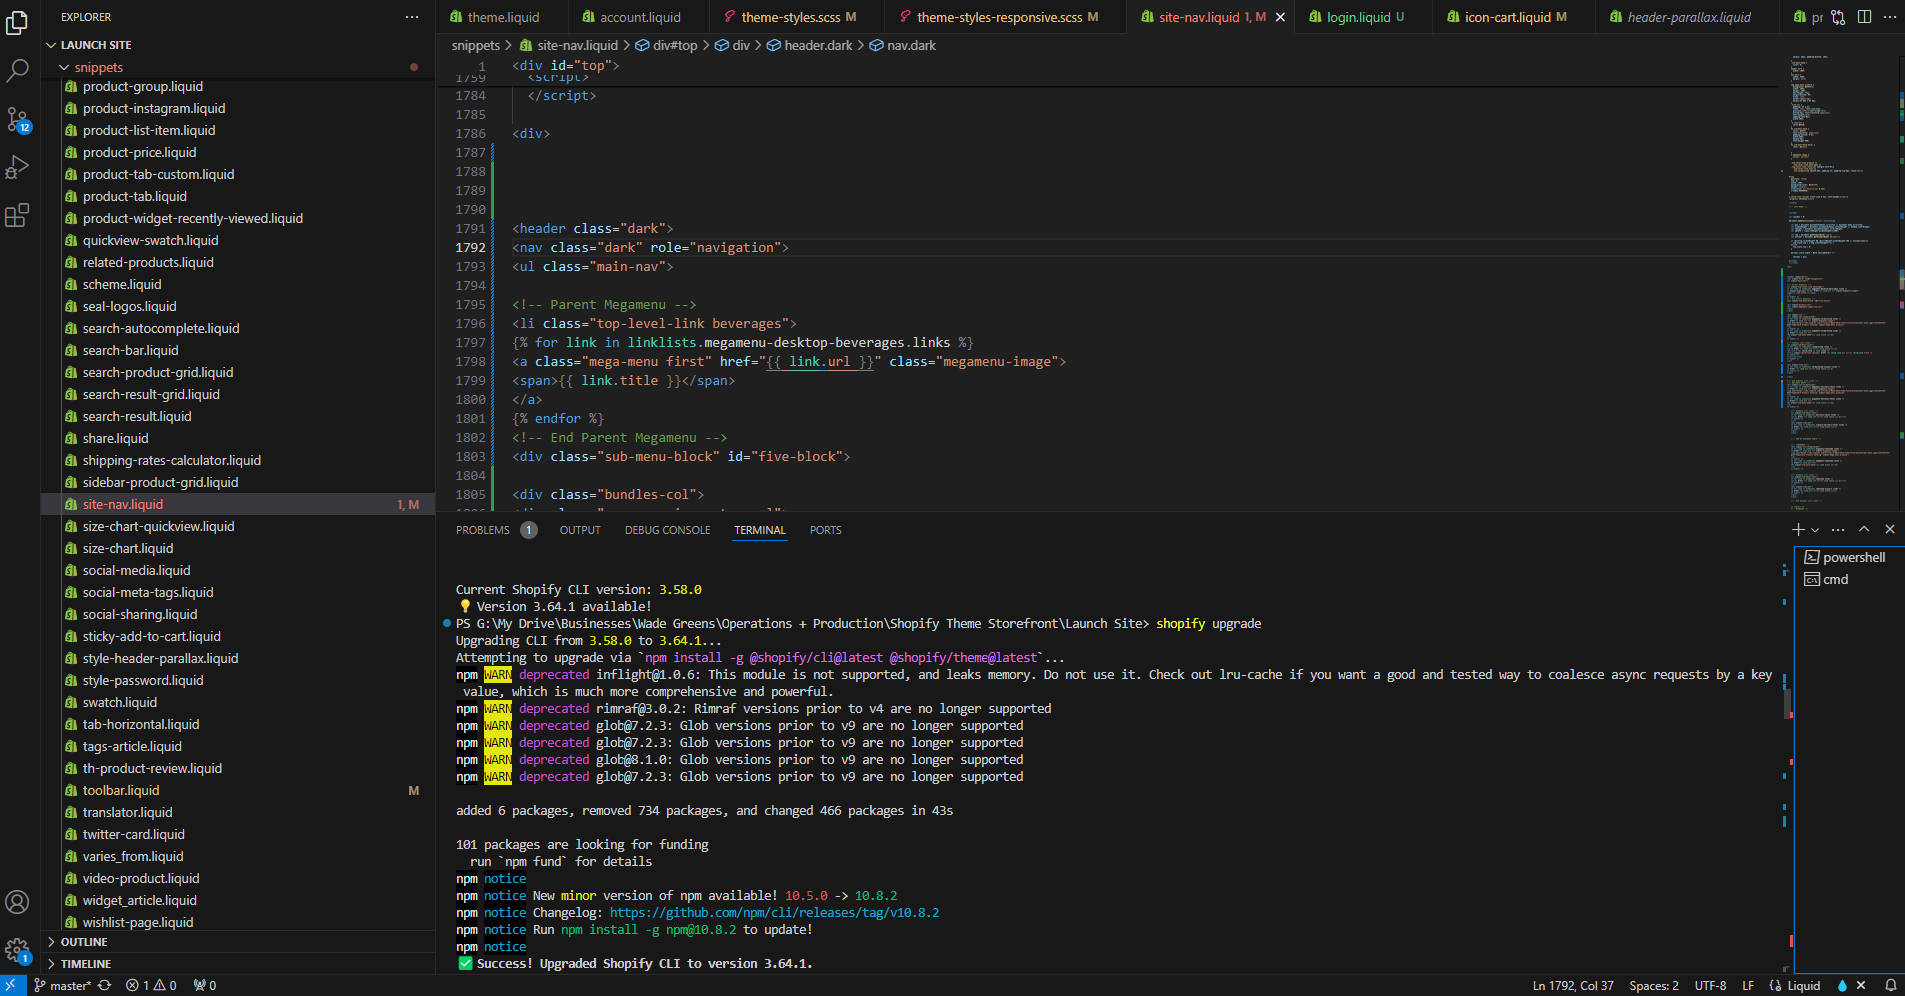Image resolution: width=1905 pixels, height=996 pixels.
Task: Click the Open Changes compare icon
Action: 1838,17
